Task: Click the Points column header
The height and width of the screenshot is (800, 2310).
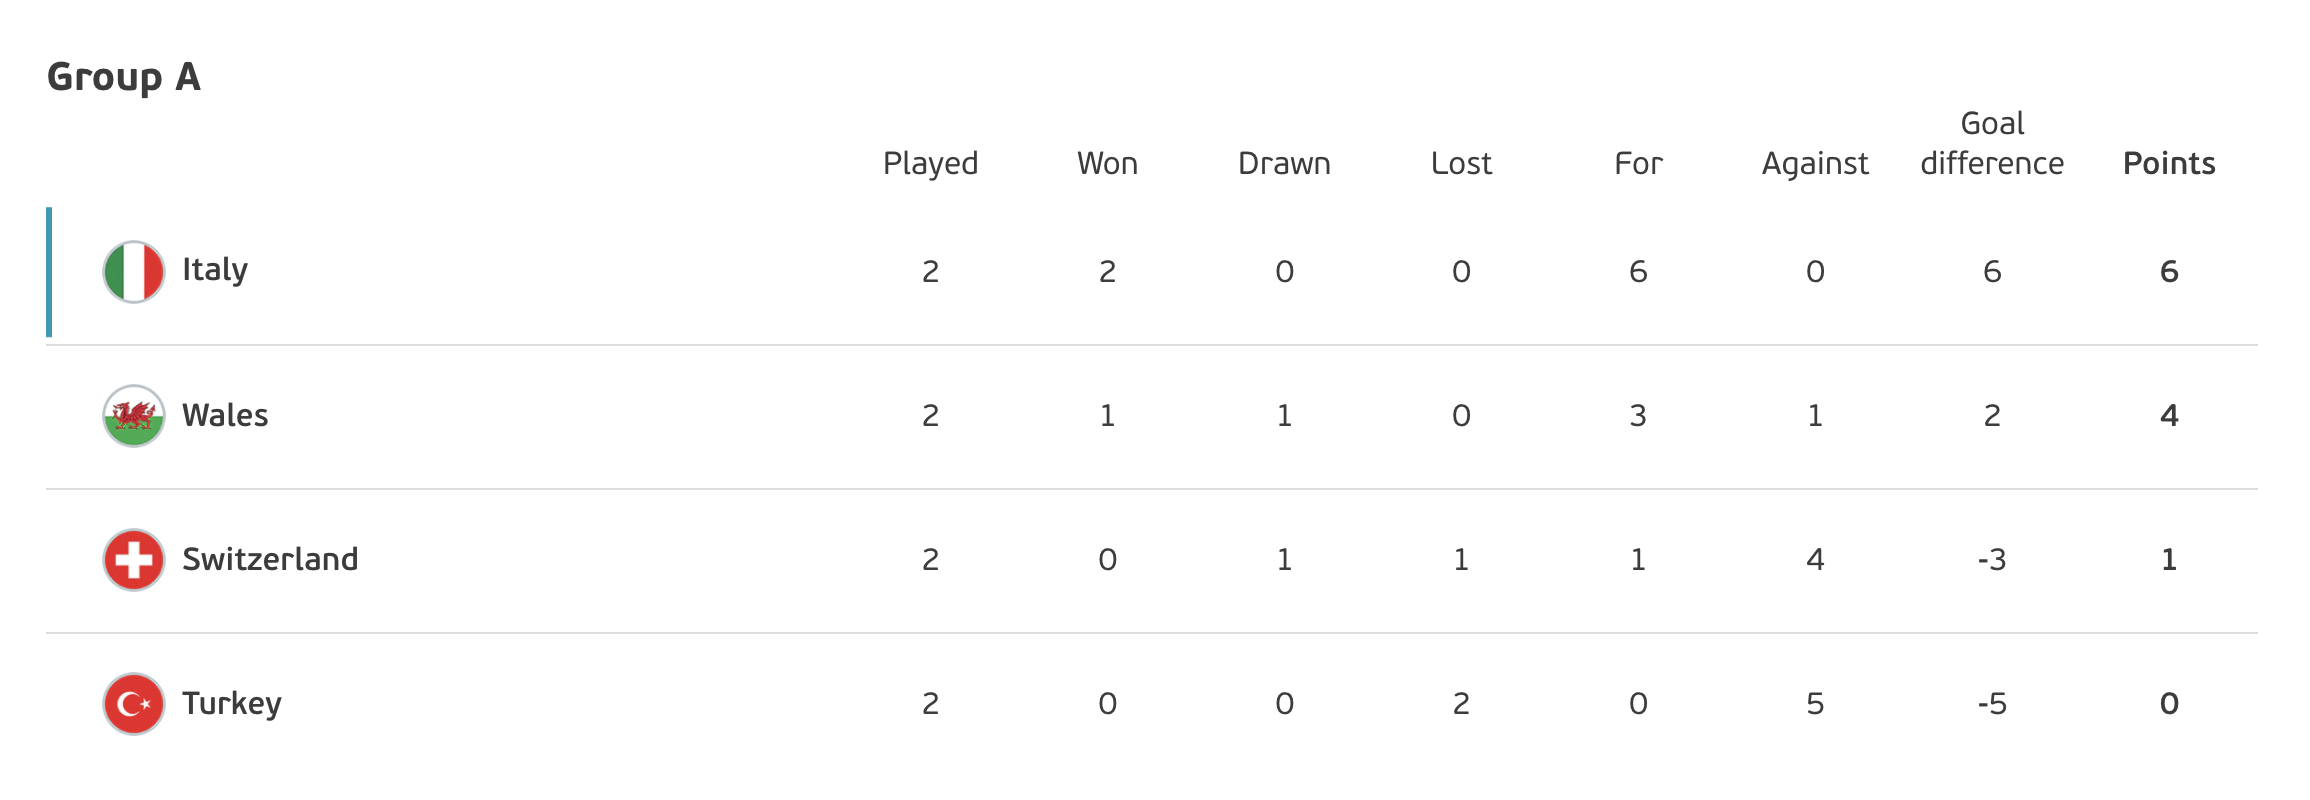Action: click(2169, 163)
